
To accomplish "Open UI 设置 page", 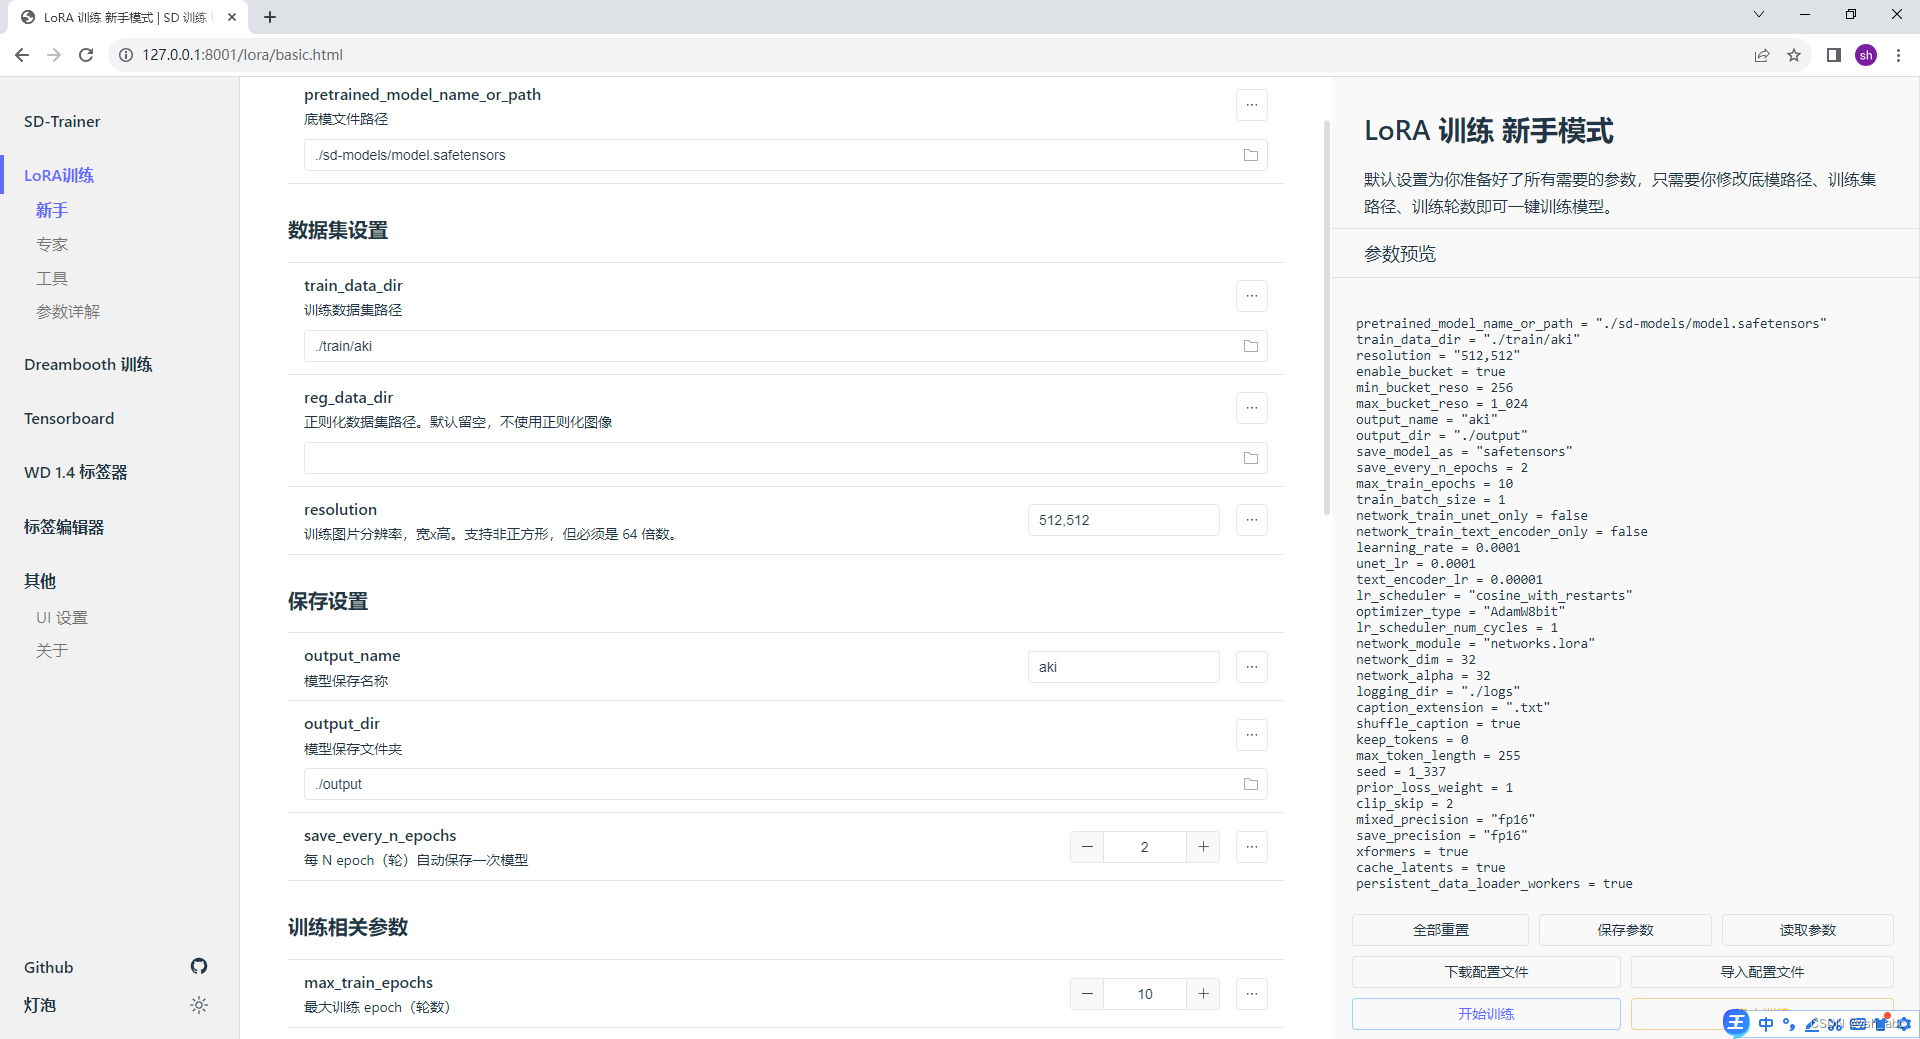I will 62,618.
